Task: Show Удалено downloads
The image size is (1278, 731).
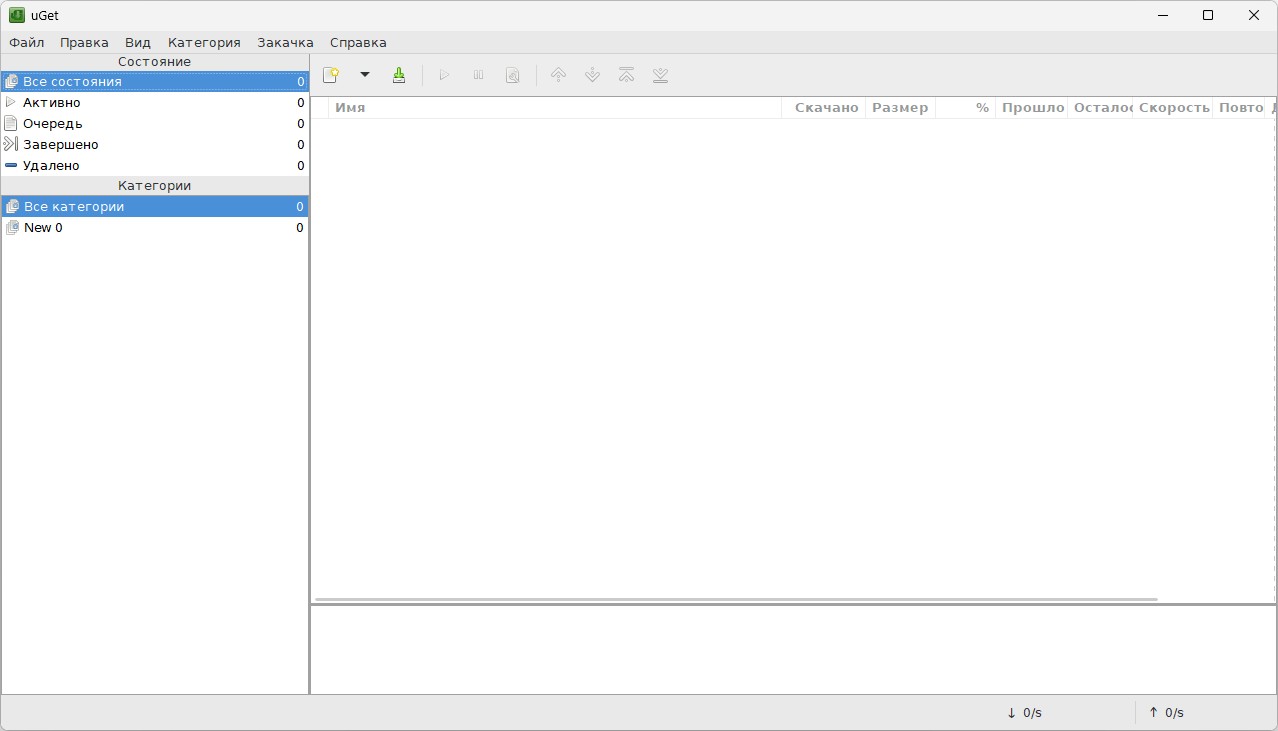Action: 155,166
